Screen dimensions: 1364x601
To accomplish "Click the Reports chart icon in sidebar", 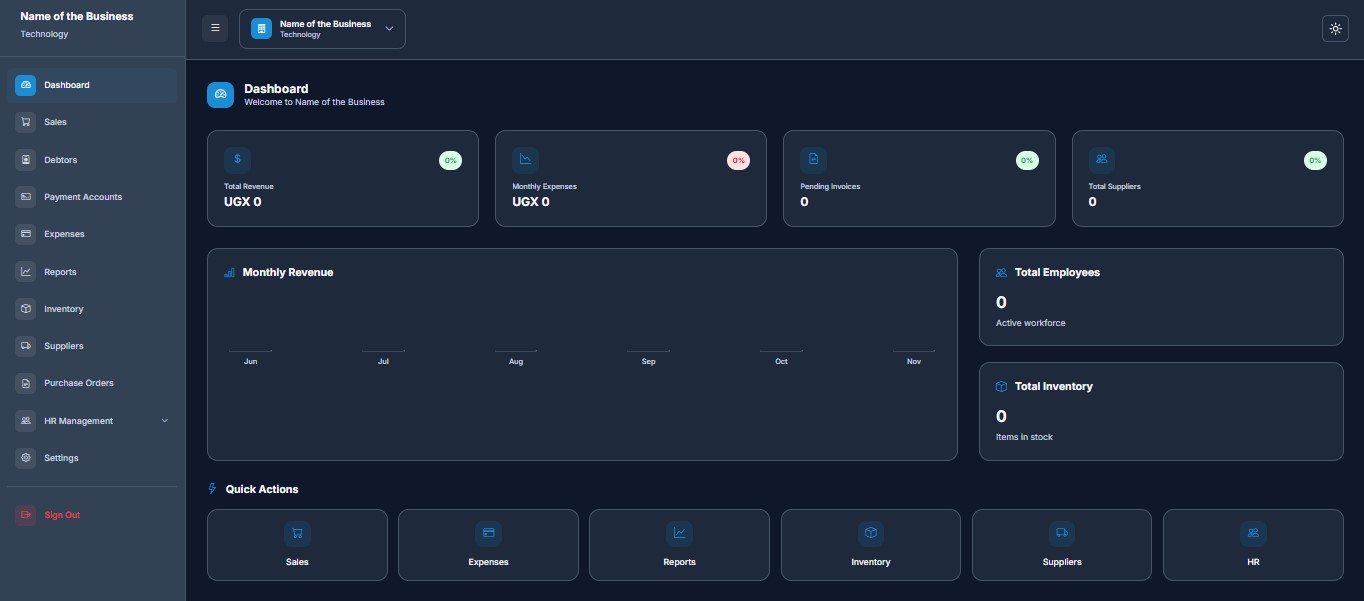I will [x=25, y=272].
